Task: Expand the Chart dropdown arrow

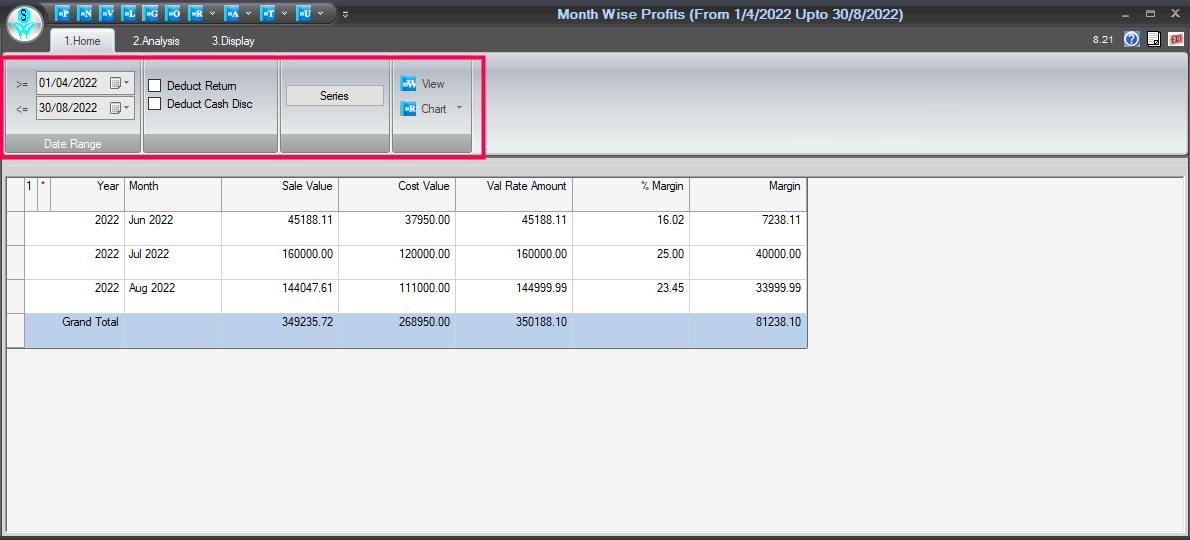Action: point(459,108)
